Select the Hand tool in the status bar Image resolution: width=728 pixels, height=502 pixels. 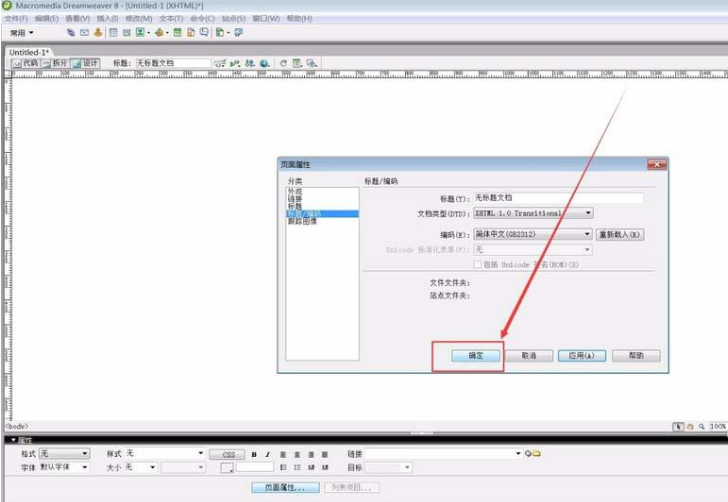click(690, 426)
